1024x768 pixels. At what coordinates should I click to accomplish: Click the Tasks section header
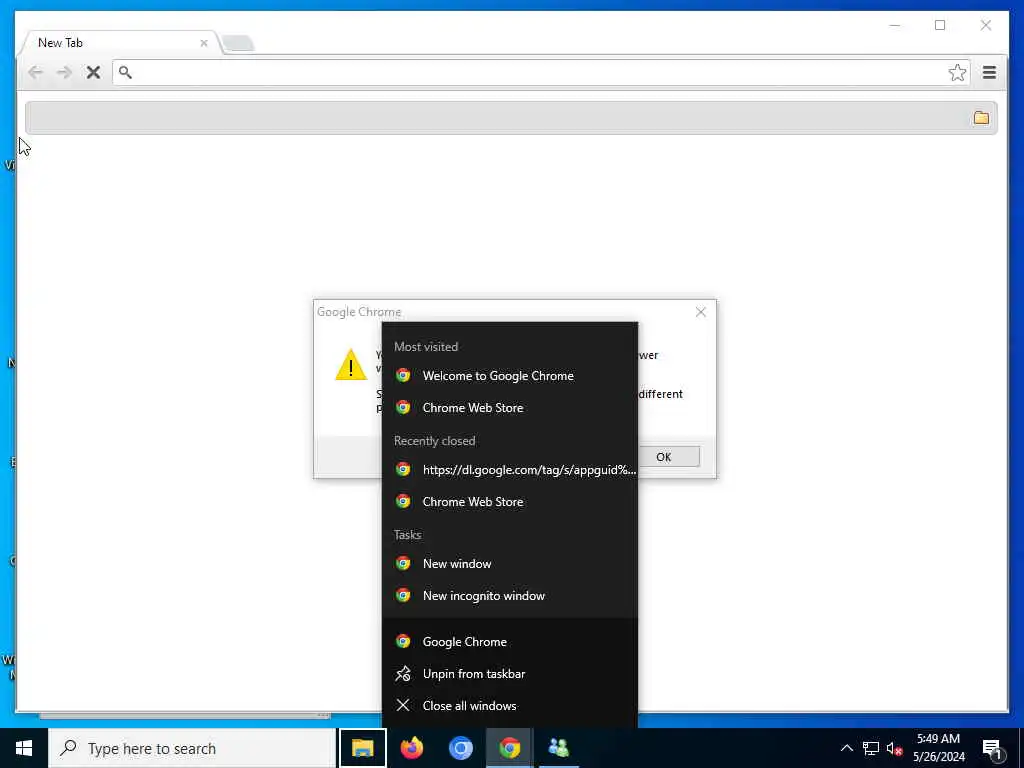(x=408, y=535)
